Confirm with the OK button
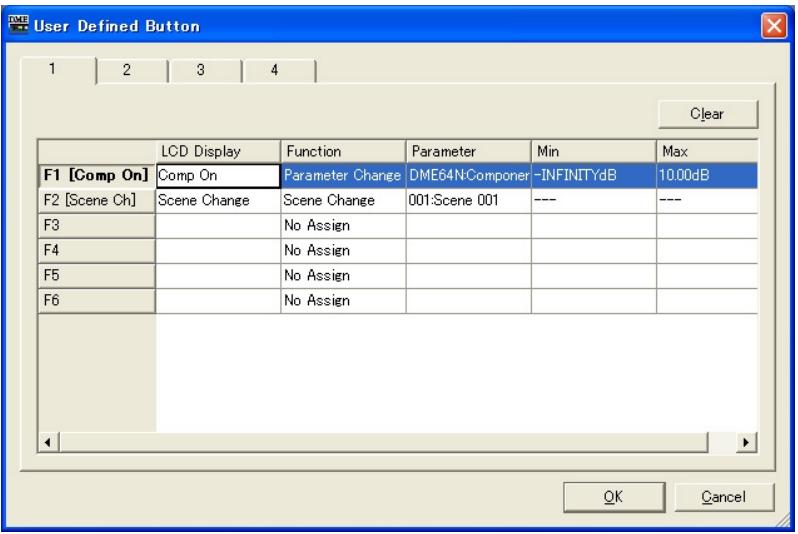The width and height of the screenshot is (798, 534). 614,496
